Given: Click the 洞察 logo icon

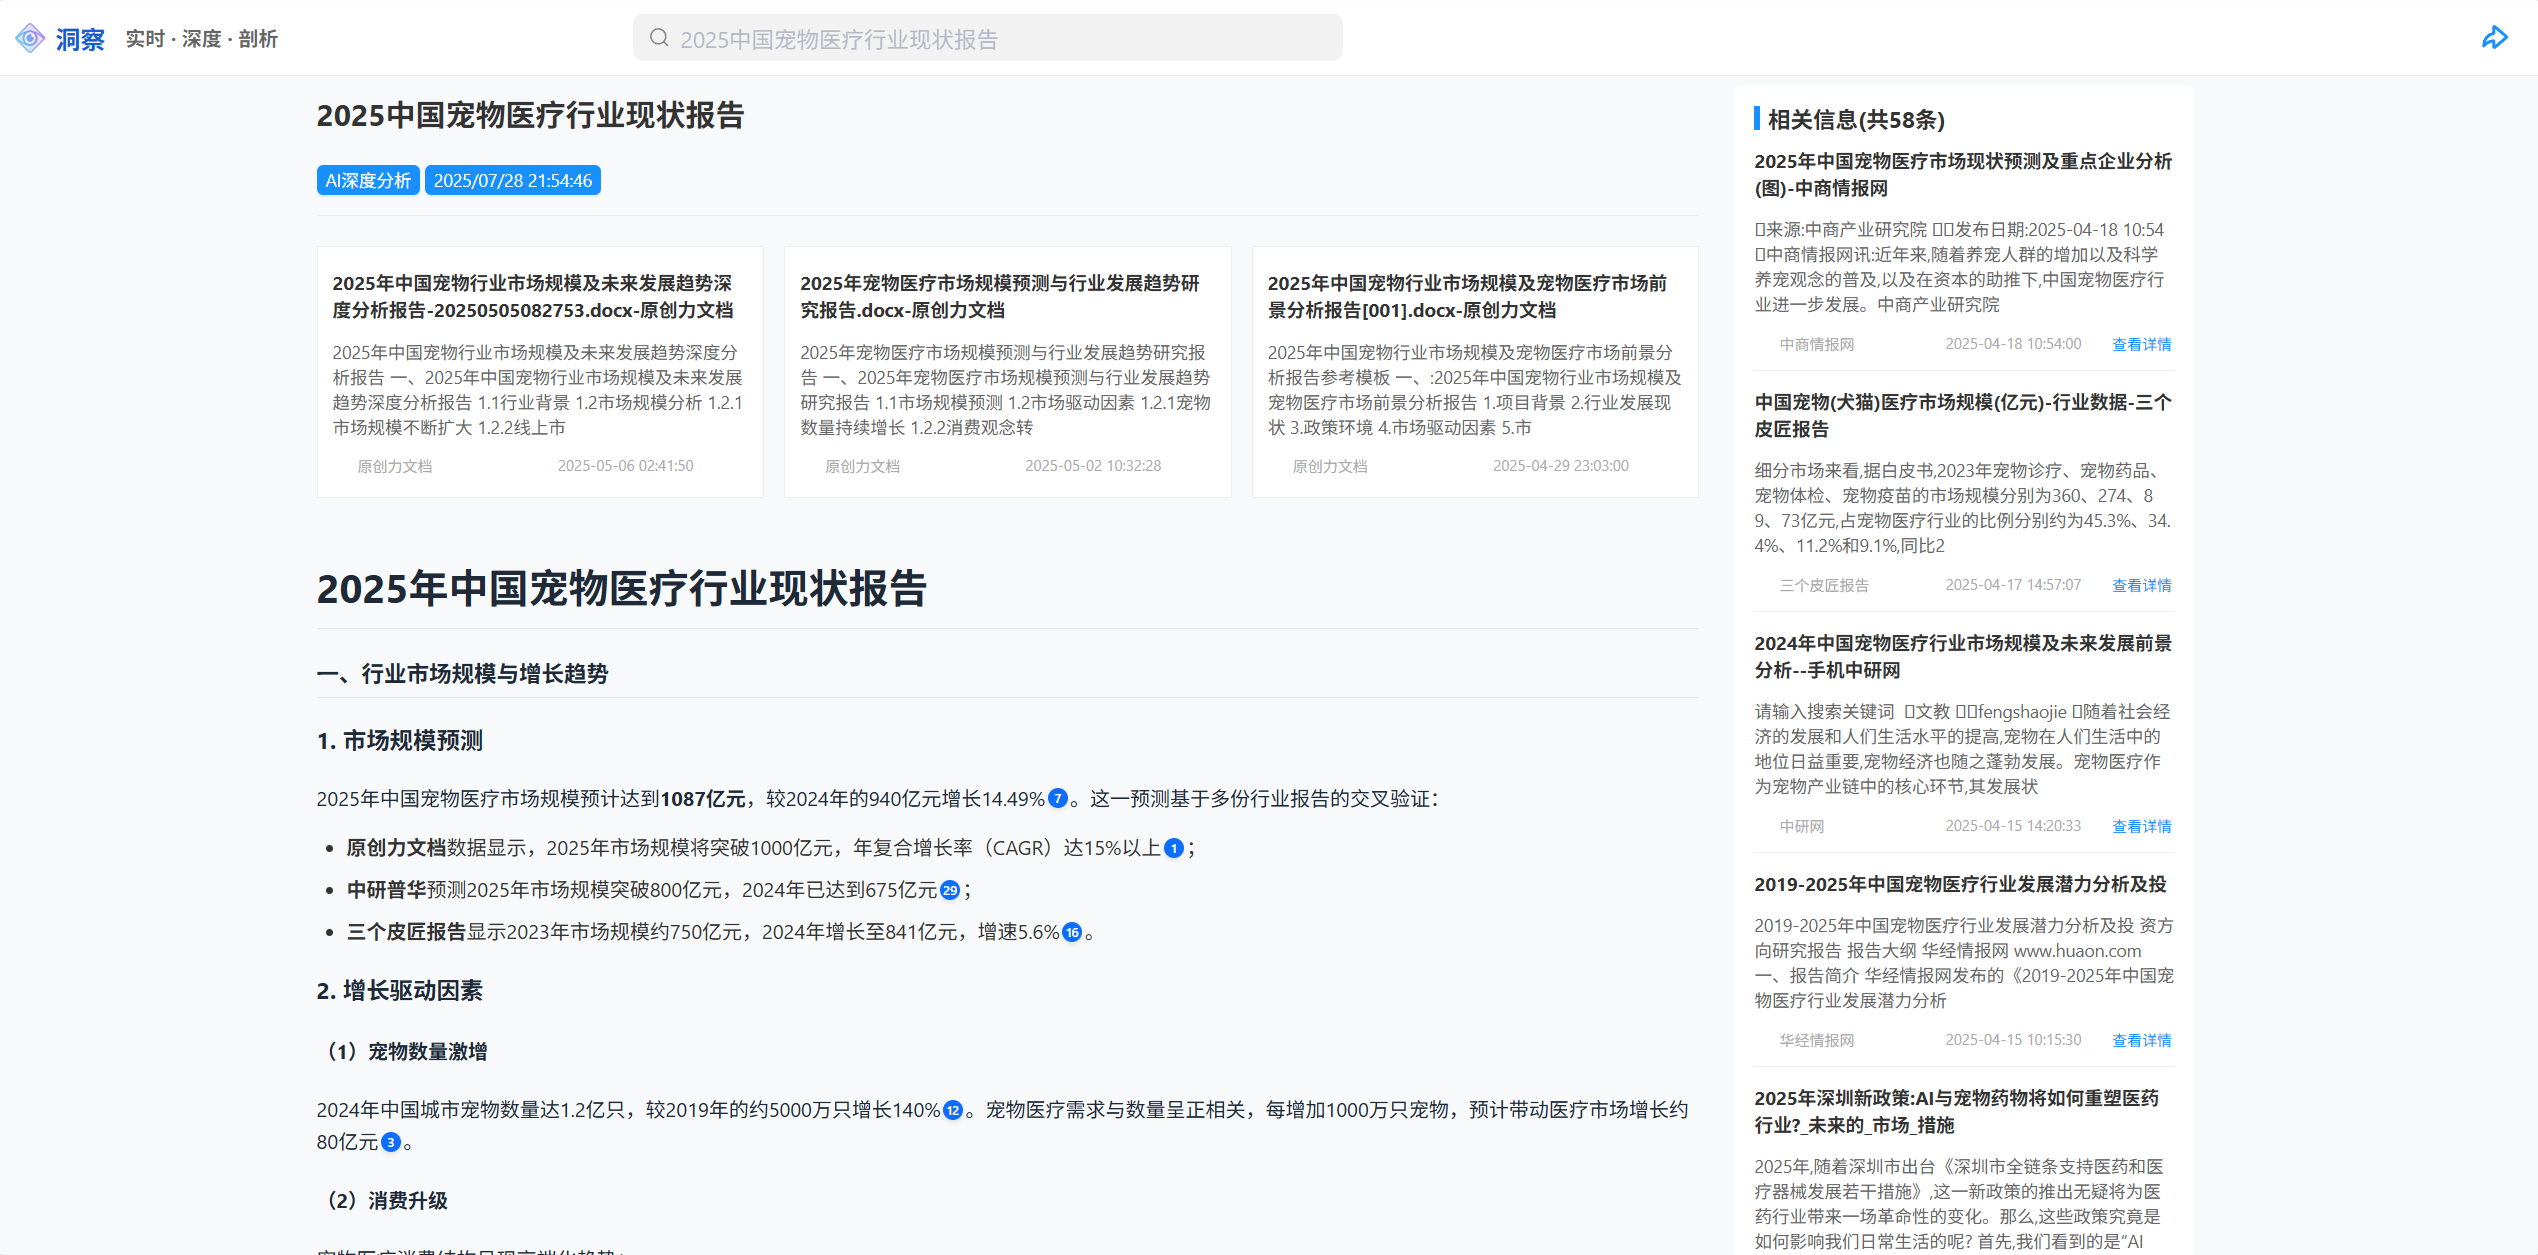Looking at the screenshot, I should pos(30,38).
